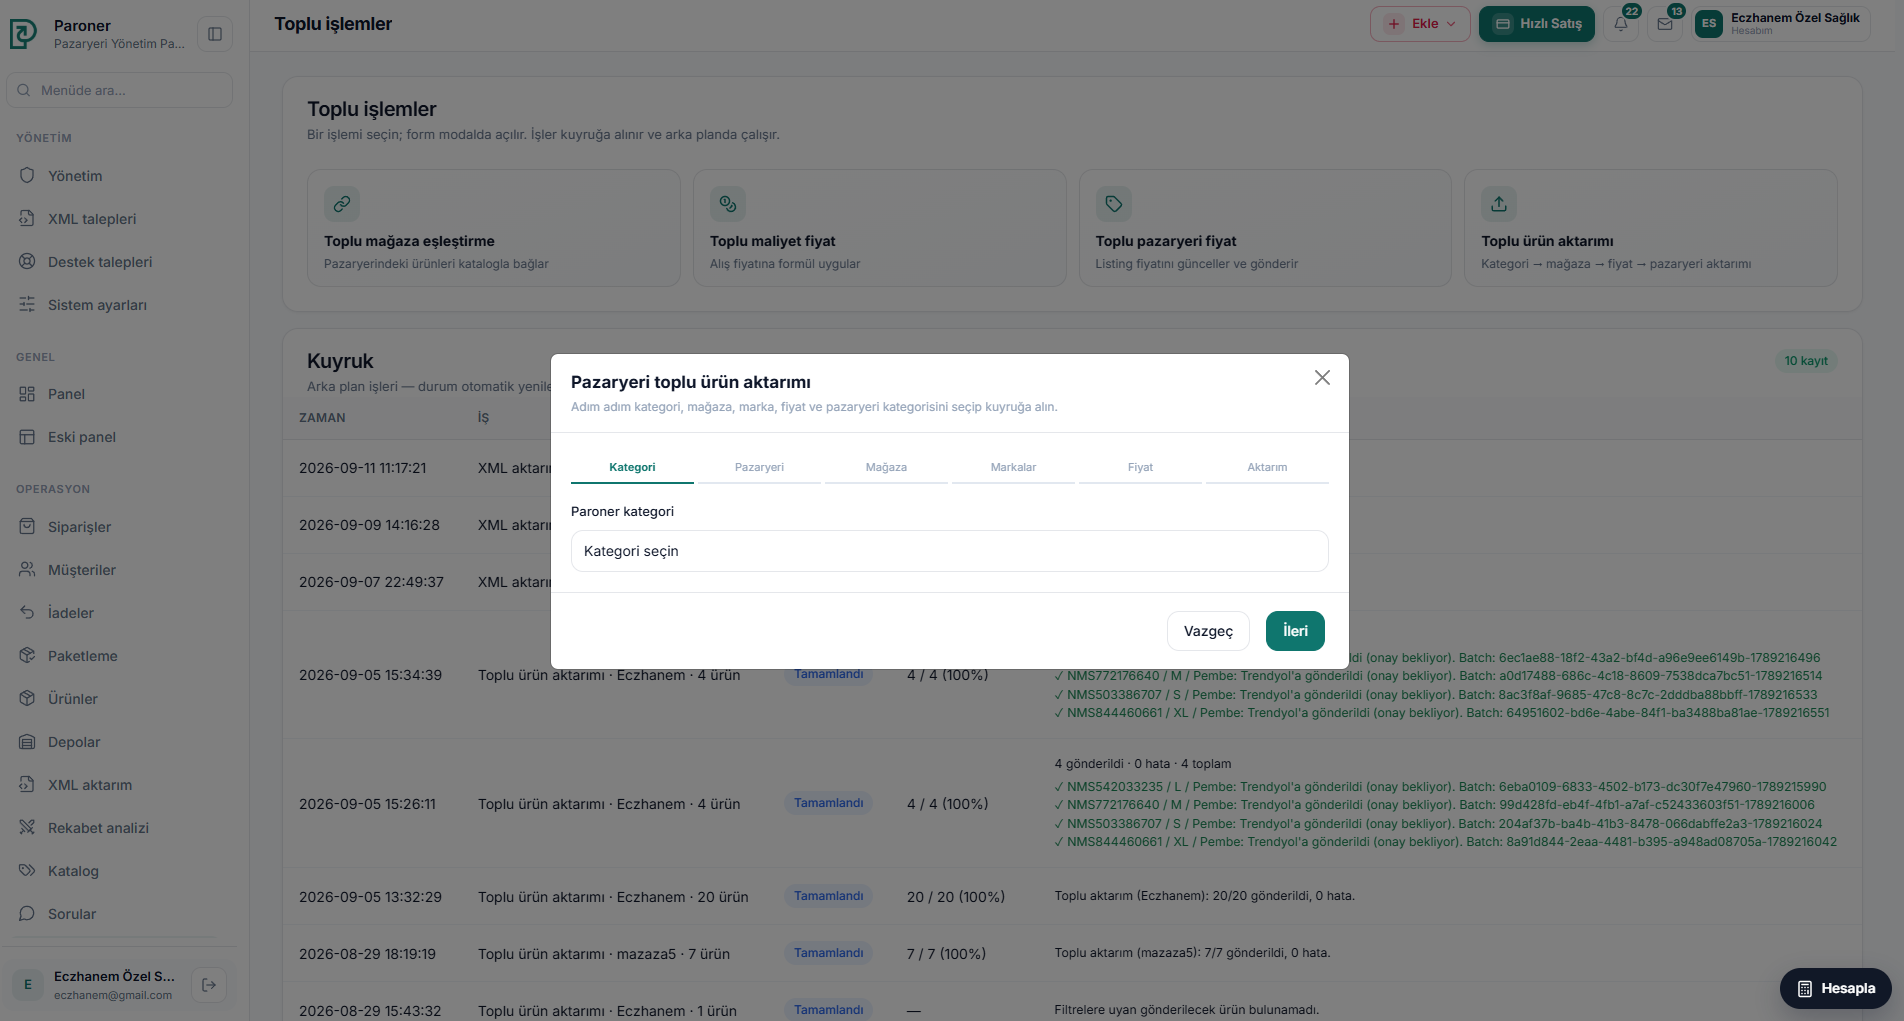Switch to the Pazaryeri step tab

759,468
